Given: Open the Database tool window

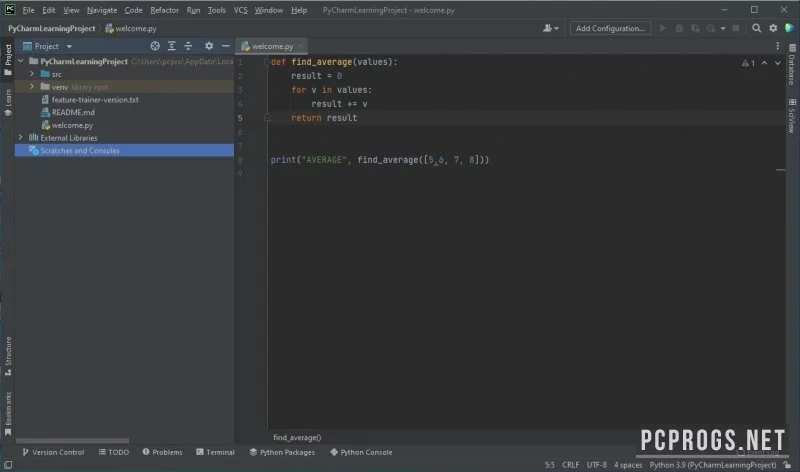Looking at the screenshot, I should (x=792, y=65).
